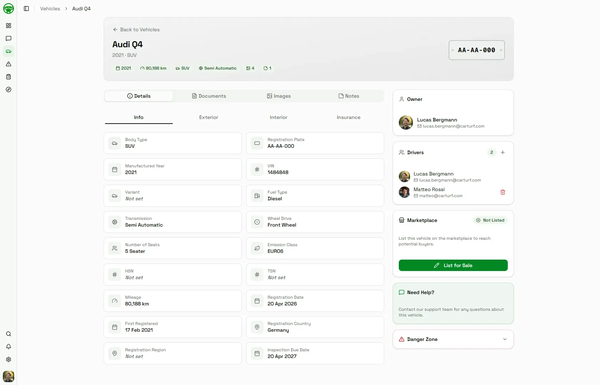The height and width of the screenshot is (385, 600).
Task: Select the Exterior sub-tab
Action: pyautogui.click(x=209, y=117)
